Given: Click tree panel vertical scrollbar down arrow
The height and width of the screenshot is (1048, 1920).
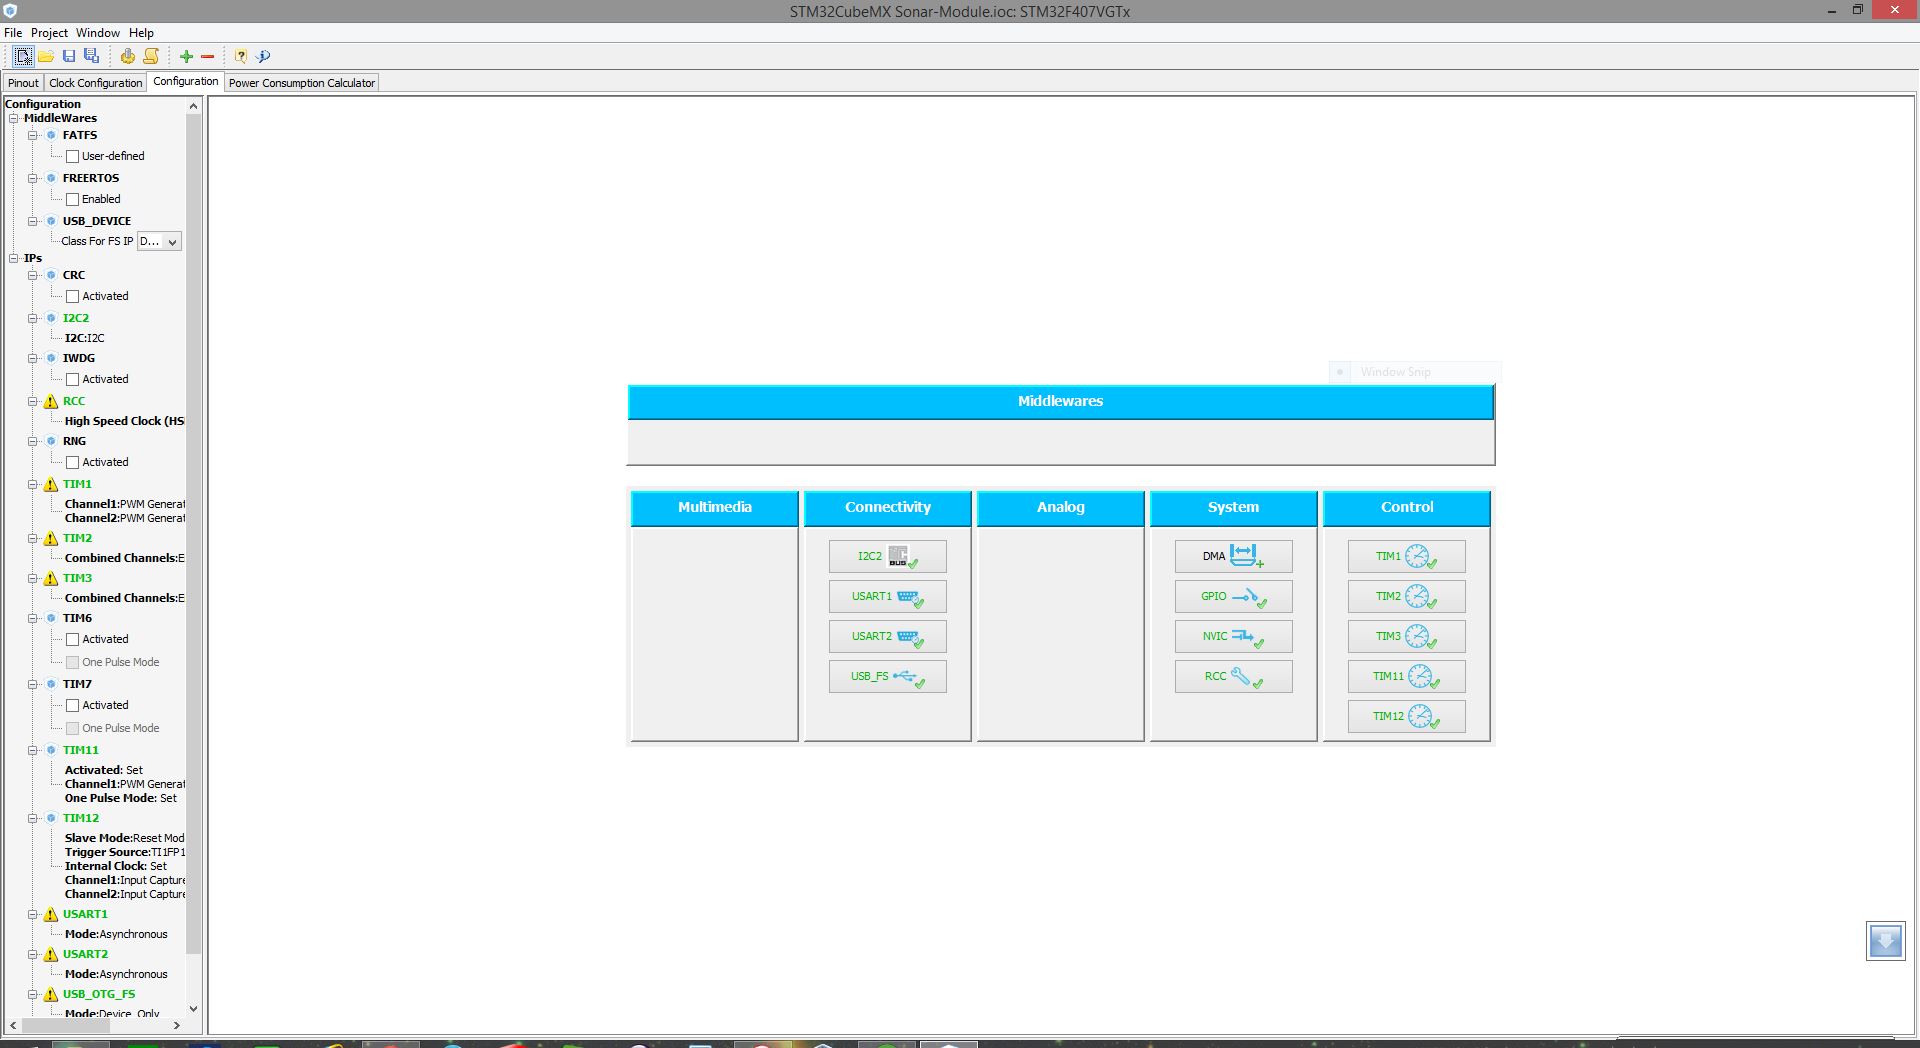Looking at the screenshot, I should tap(193, 1009).
